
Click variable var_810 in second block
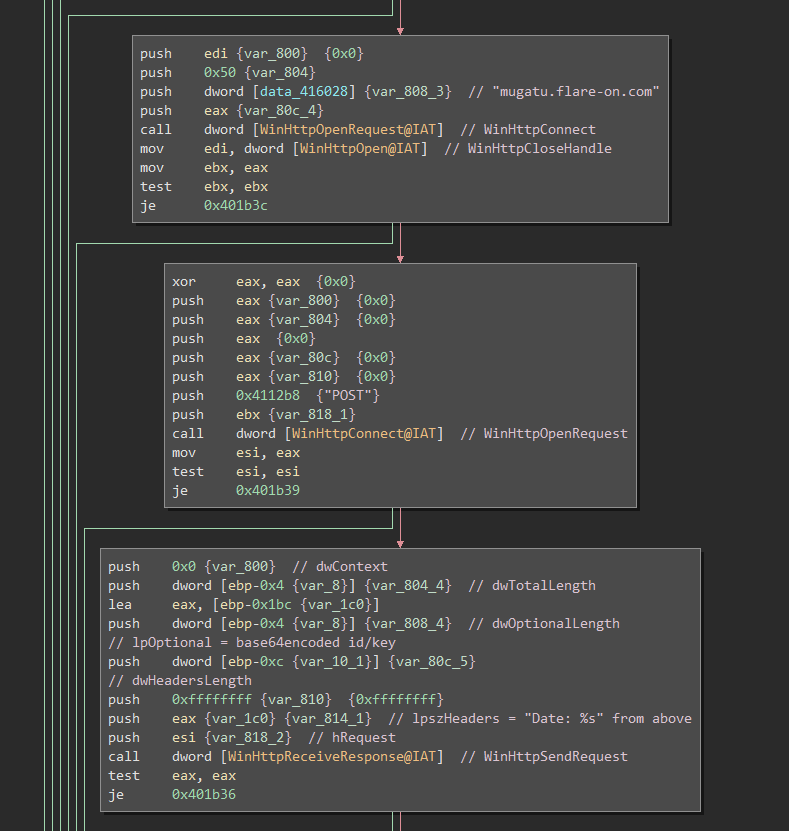pos(304,377)
